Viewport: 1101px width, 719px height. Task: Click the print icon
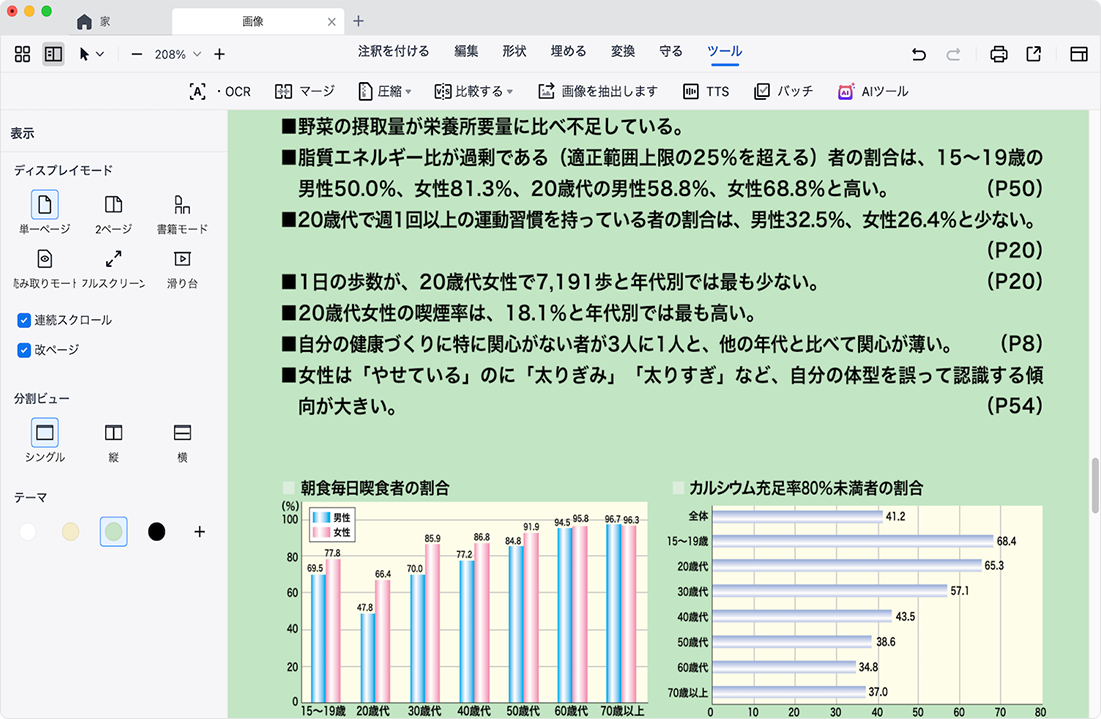(998, 54)
